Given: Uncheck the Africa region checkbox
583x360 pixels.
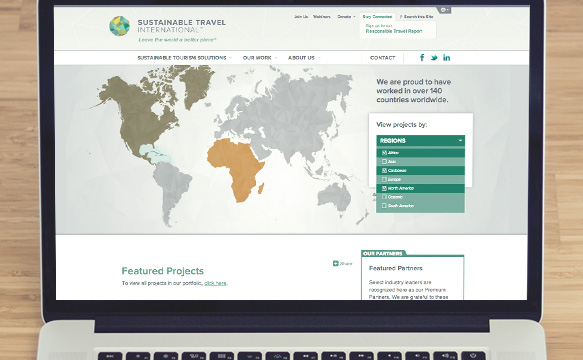Looking at the screenshot, I should pos(384,153).
